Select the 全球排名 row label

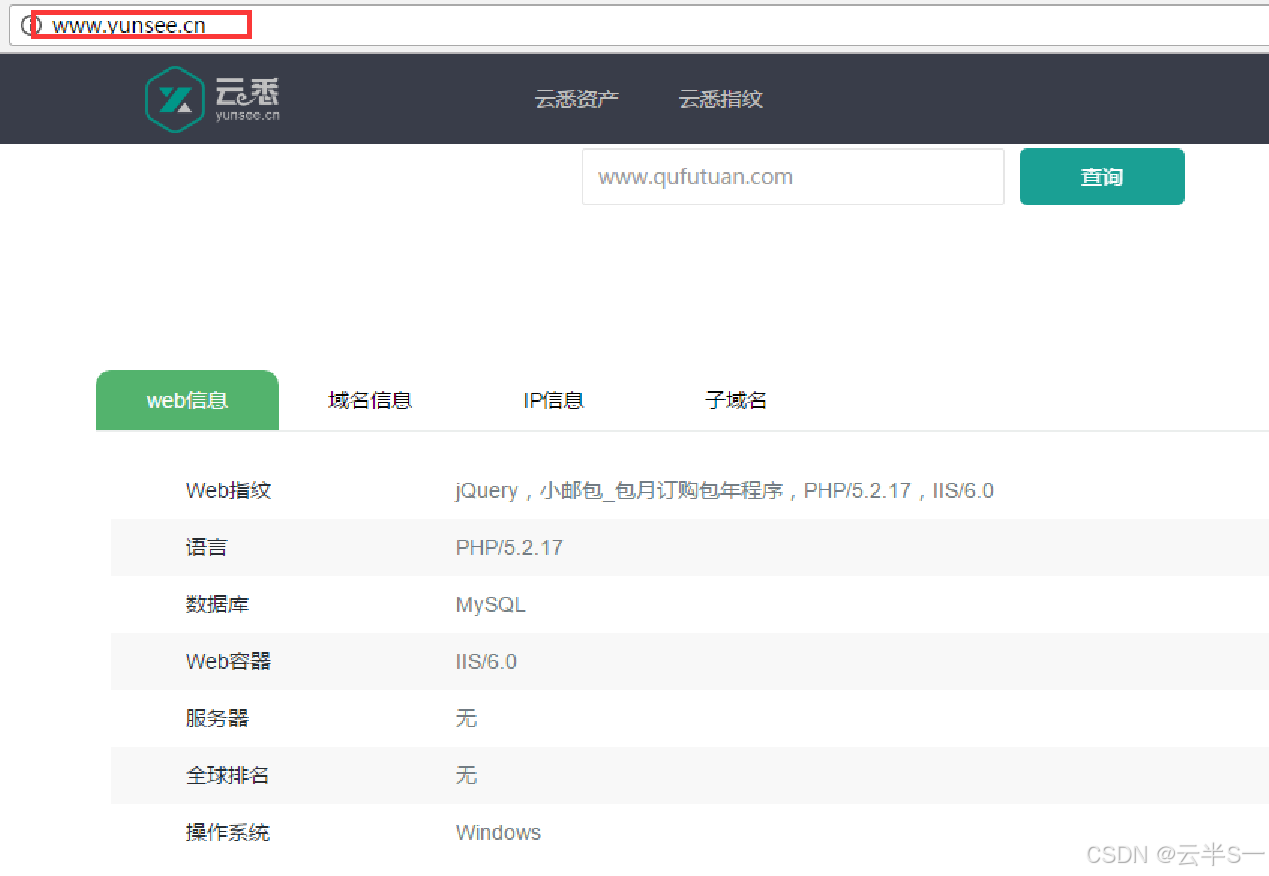(x=227, y=776)
